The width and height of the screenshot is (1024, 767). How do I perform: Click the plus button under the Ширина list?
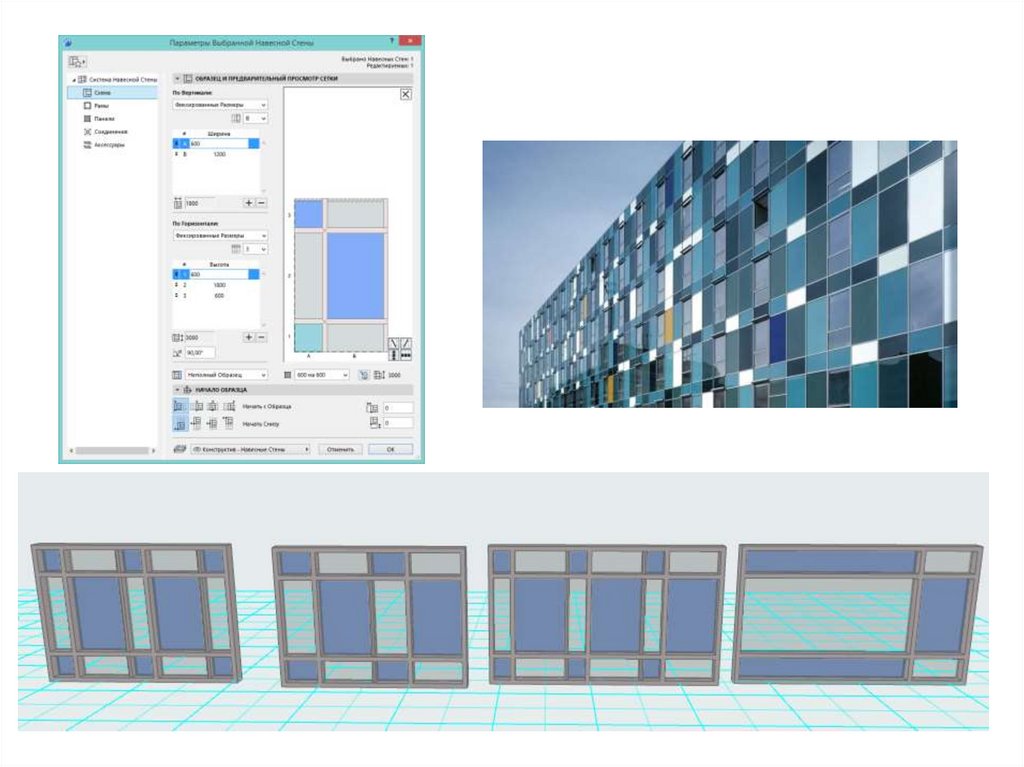point(249,203)
